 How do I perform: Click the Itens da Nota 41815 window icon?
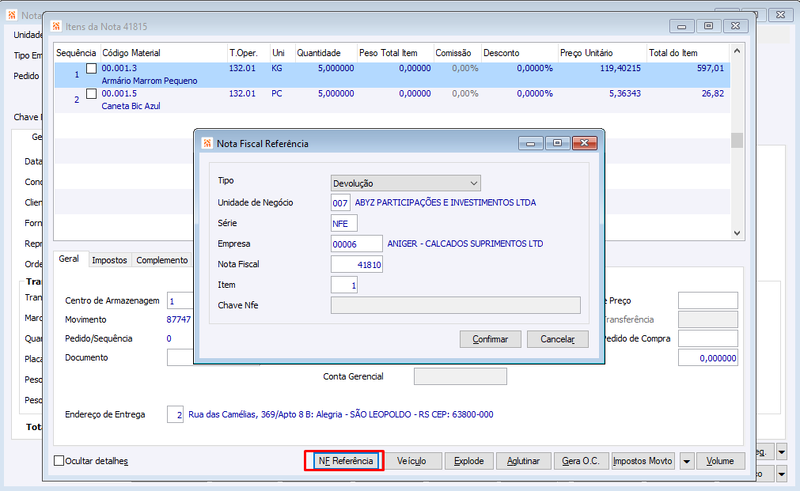click(x=56, y=26)
